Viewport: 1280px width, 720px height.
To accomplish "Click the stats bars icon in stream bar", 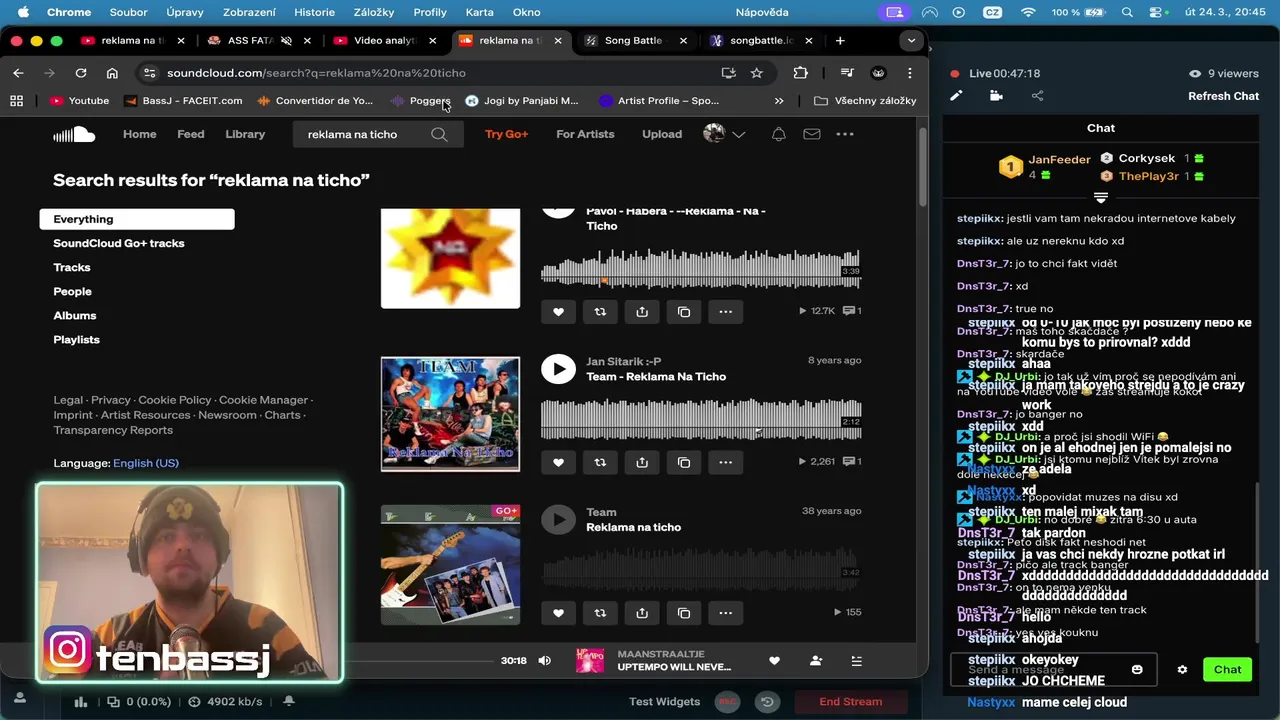I will pos(81,702).
